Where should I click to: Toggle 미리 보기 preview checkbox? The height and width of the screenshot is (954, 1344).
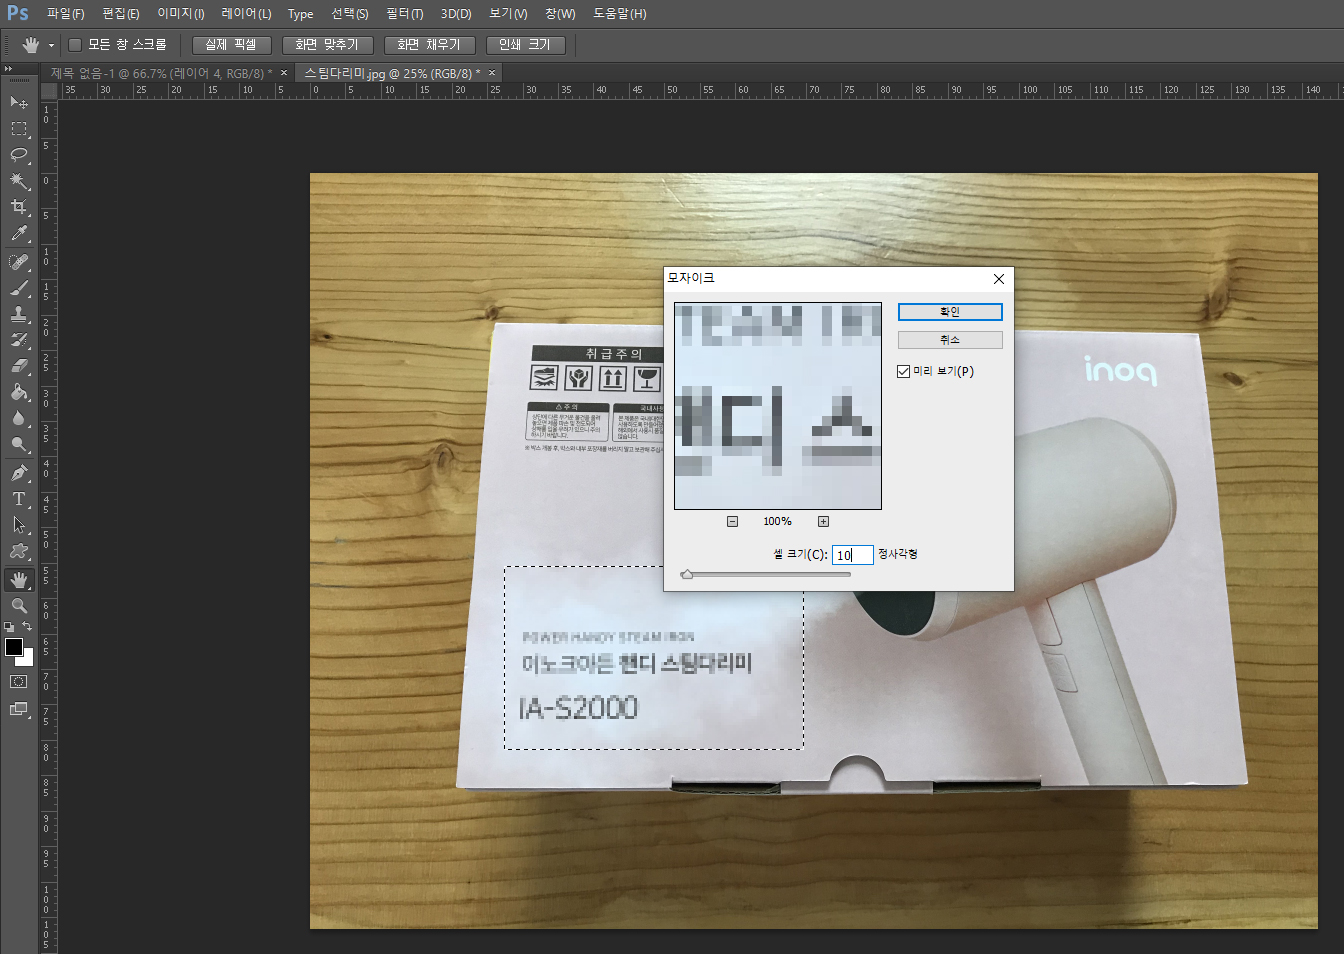point(904,371)
